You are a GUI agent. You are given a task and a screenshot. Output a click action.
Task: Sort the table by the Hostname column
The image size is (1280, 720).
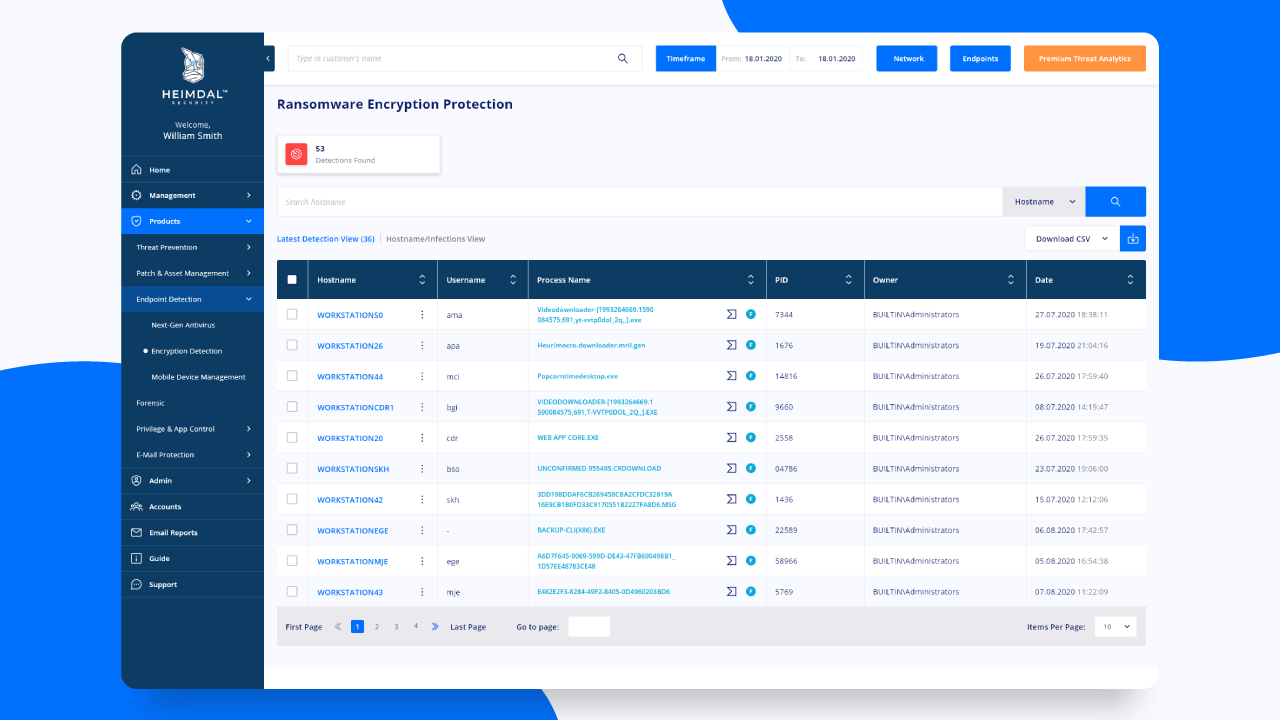tap(422, 280)
